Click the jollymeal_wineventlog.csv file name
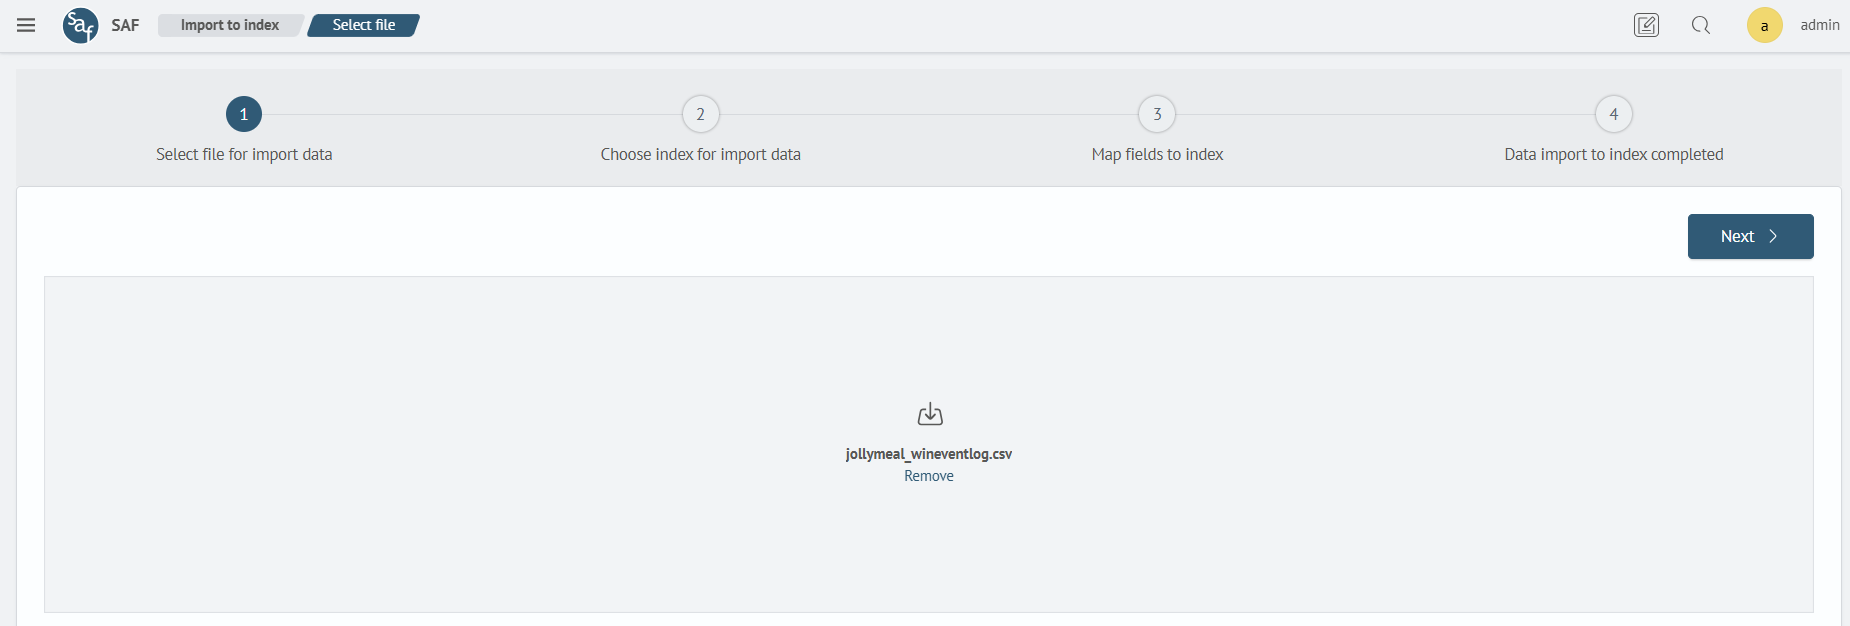This screenshot has height=626, width=1850. pos(929,454)
